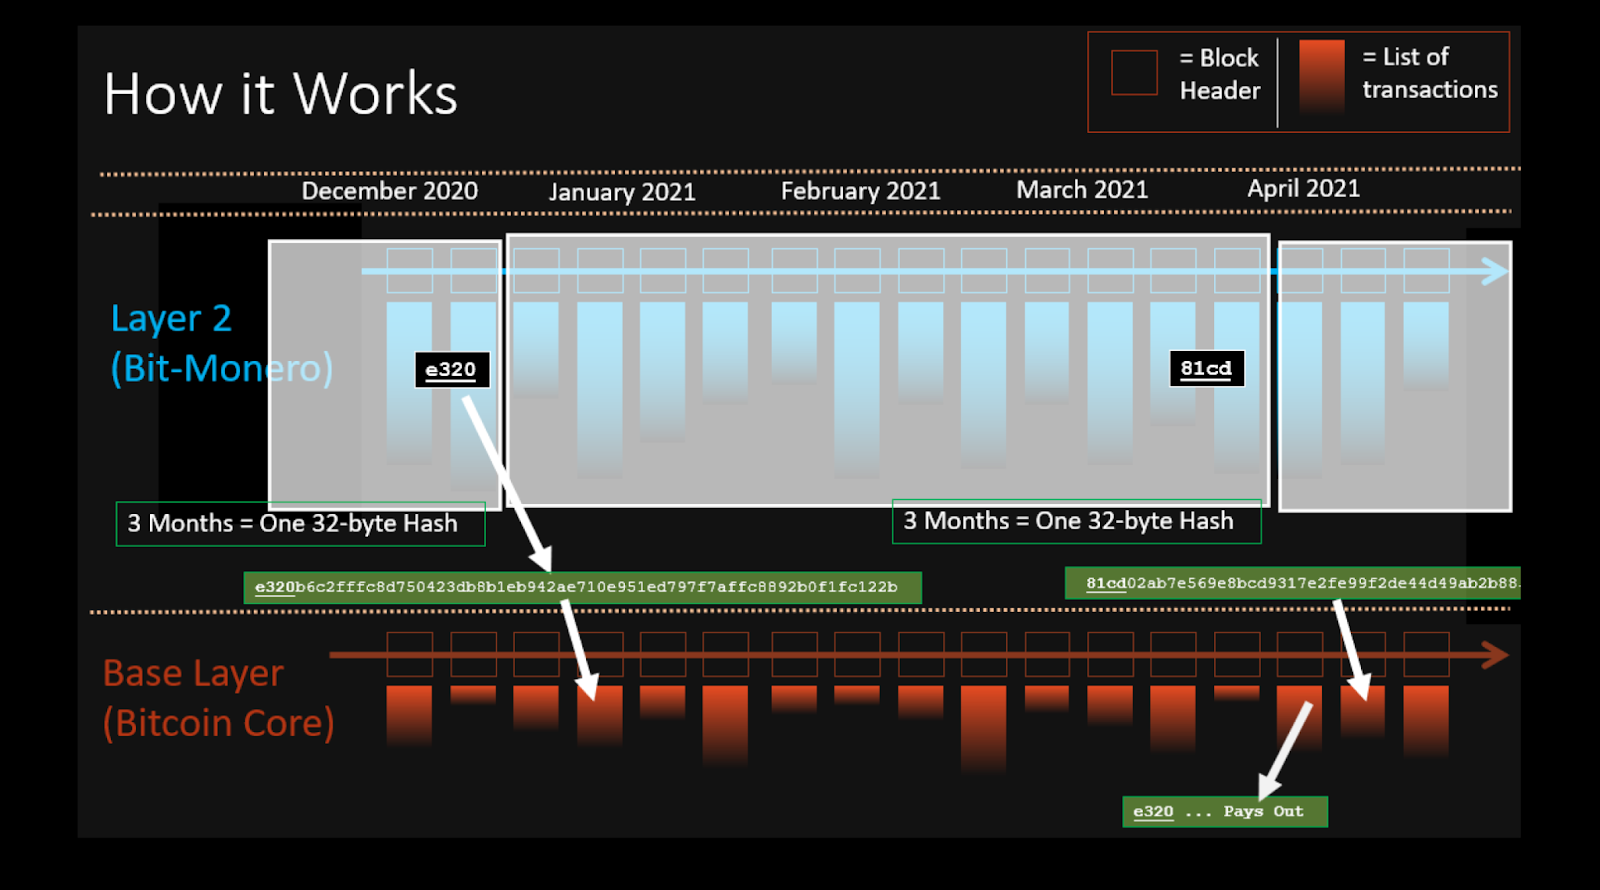
Task: Select the empty Block Header legend square
Action: pyautogui.click(x=1134, y=73)
